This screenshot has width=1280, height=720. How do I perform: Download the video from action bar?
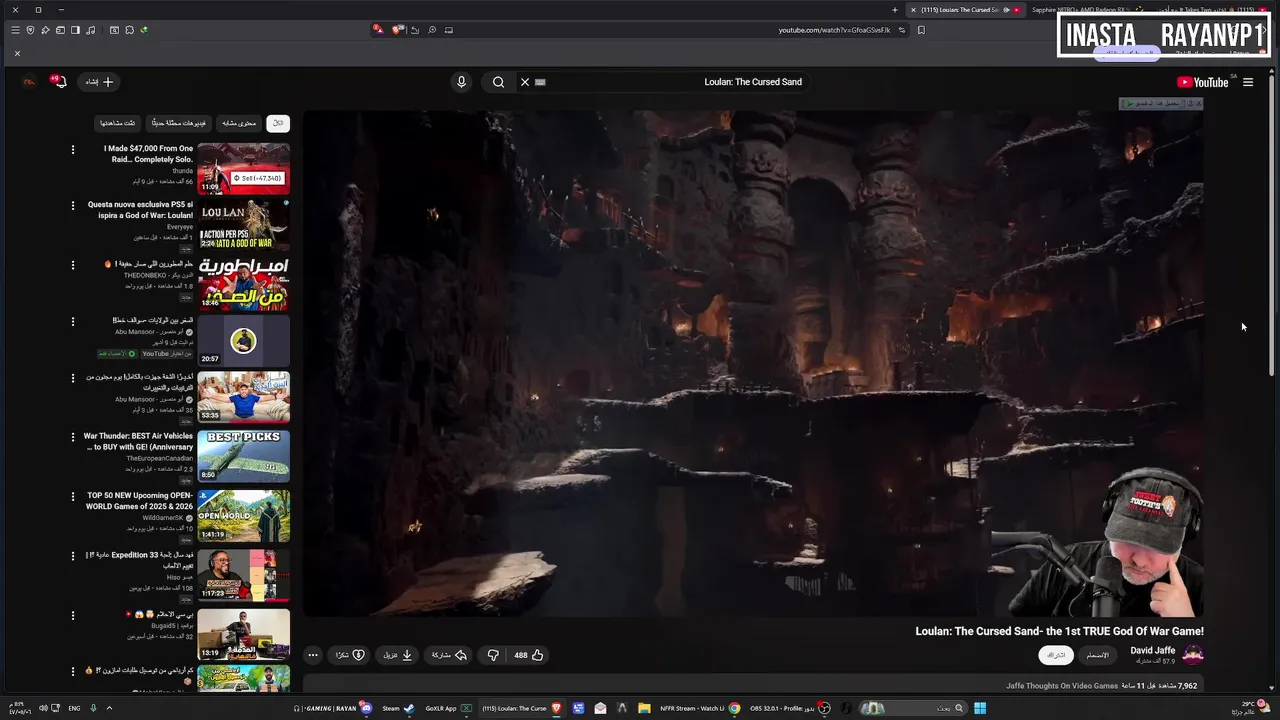398,655
